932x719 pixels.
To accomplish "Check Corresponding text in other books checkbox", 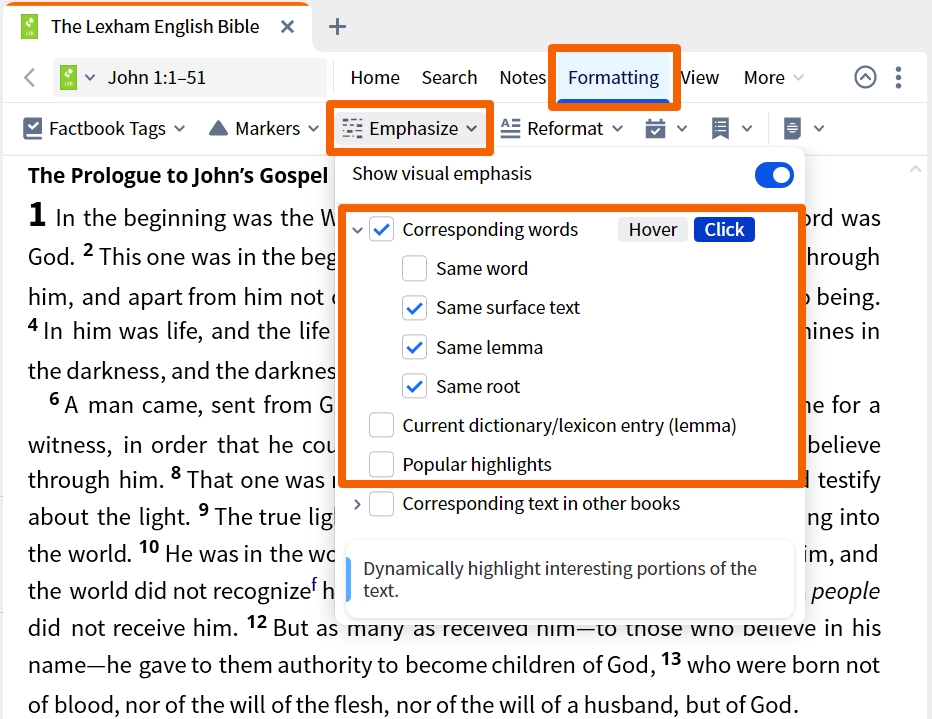I will (382, 504).
